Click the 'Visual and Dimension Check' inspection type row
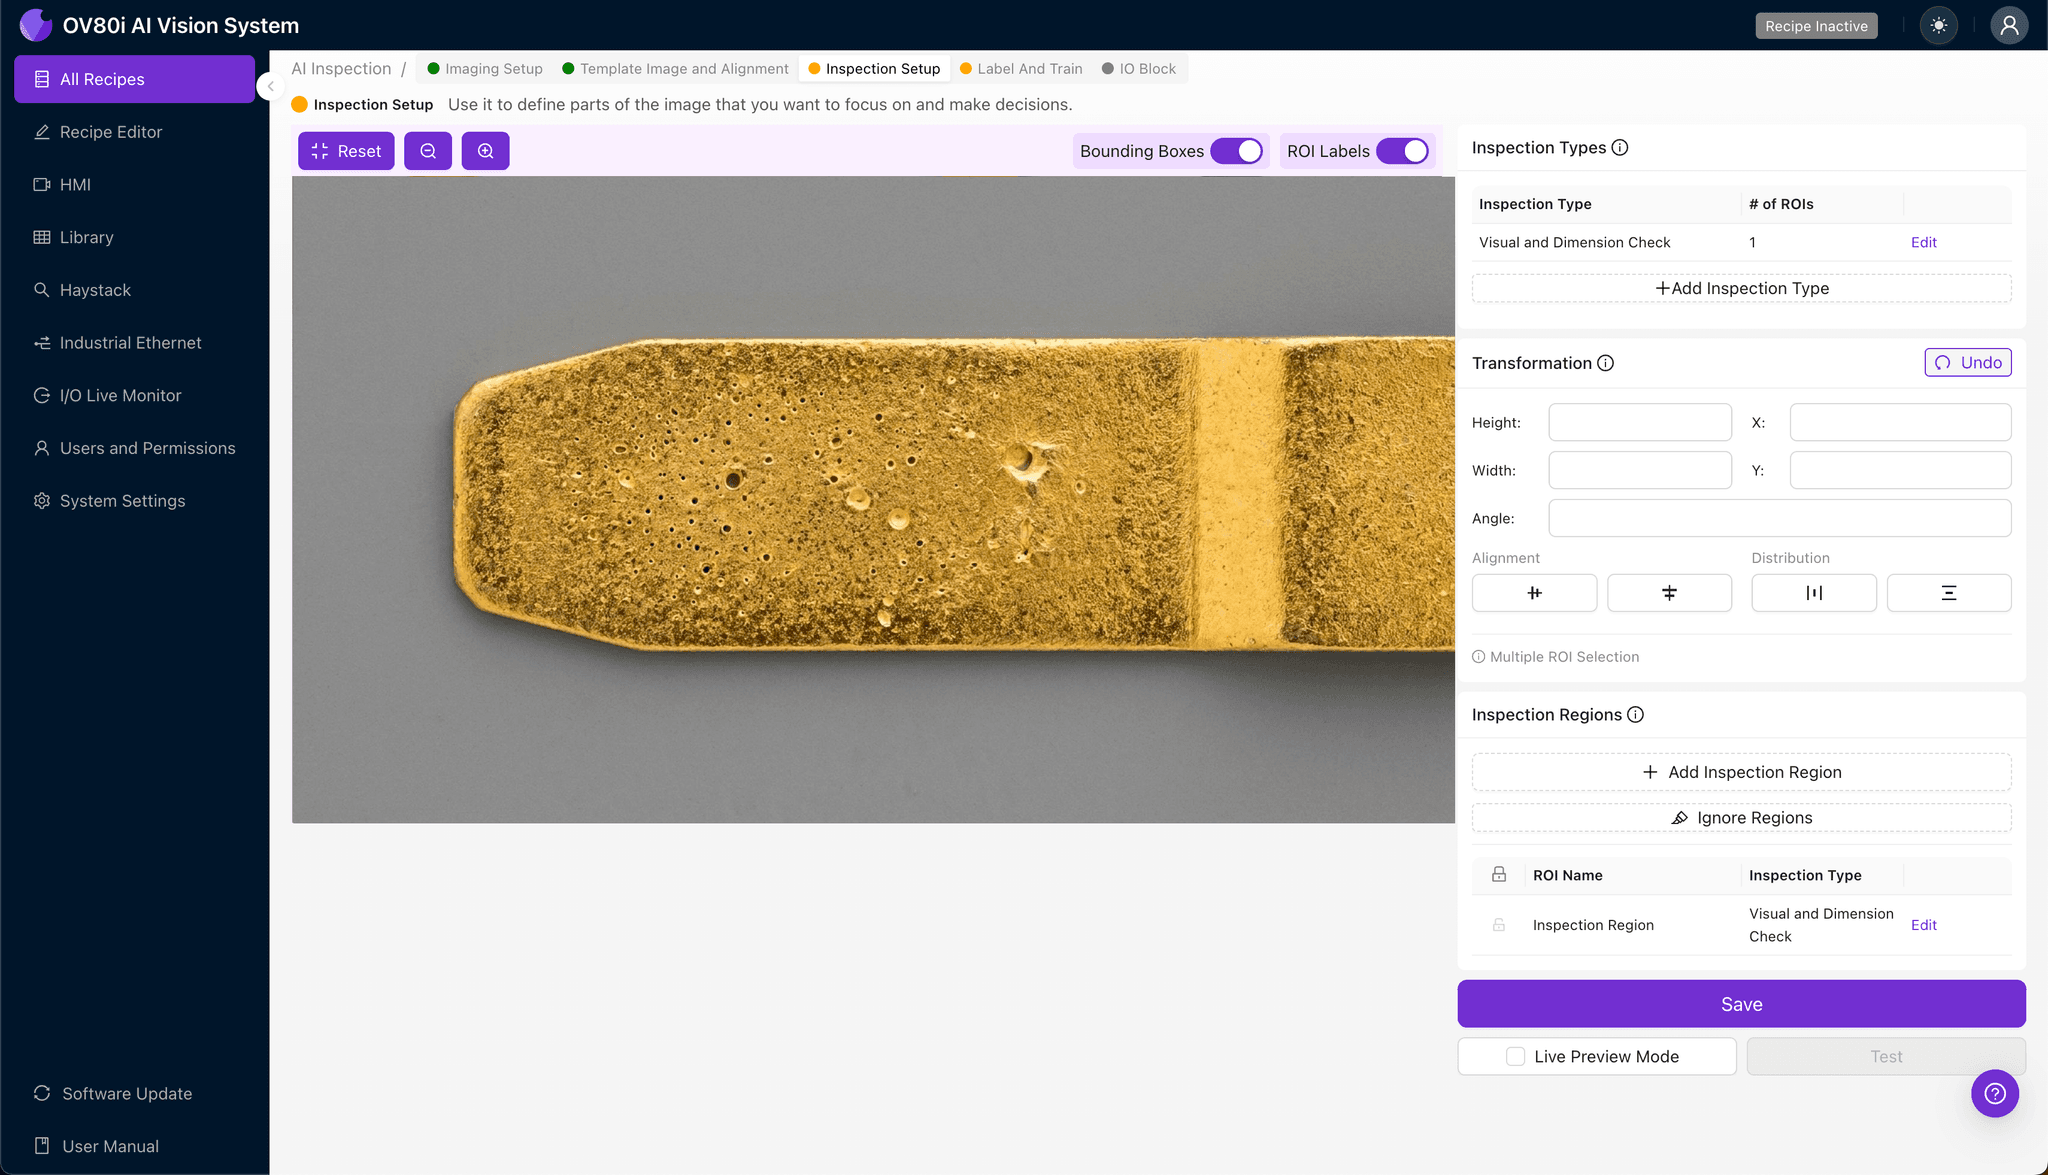 click(1742, 243)
